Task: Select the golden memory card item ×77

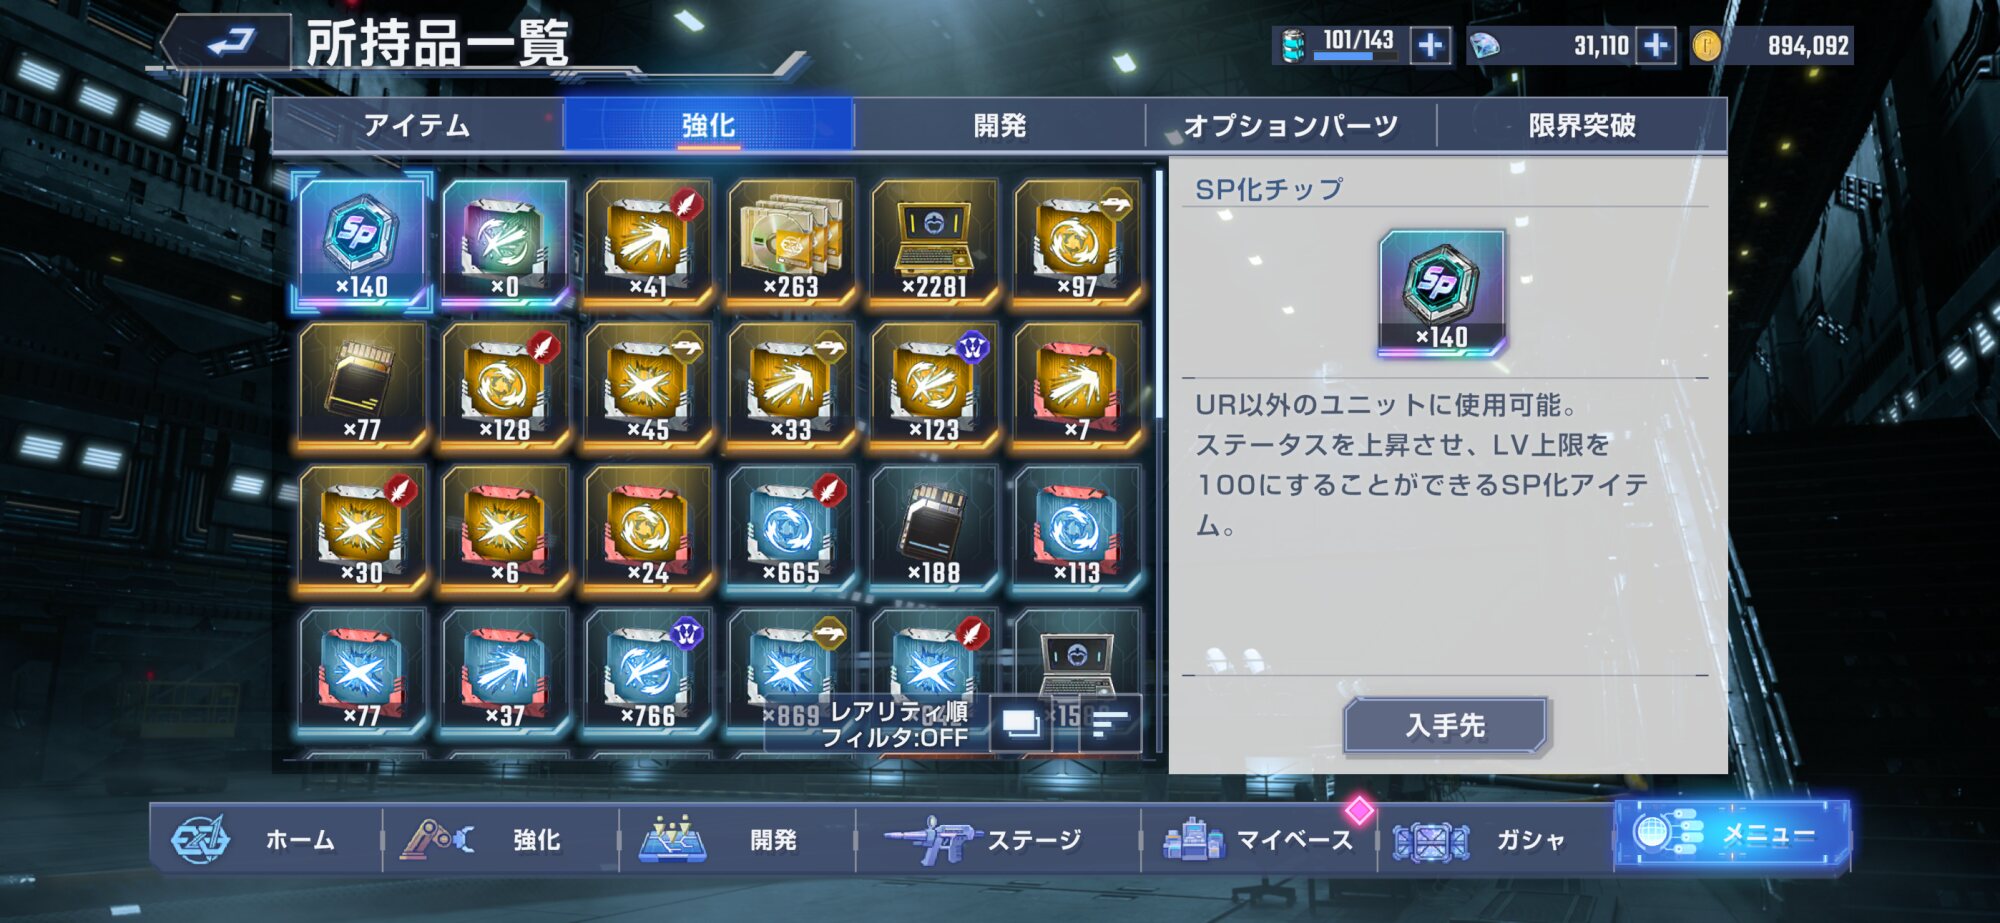Action: click(x=362, y=384)
